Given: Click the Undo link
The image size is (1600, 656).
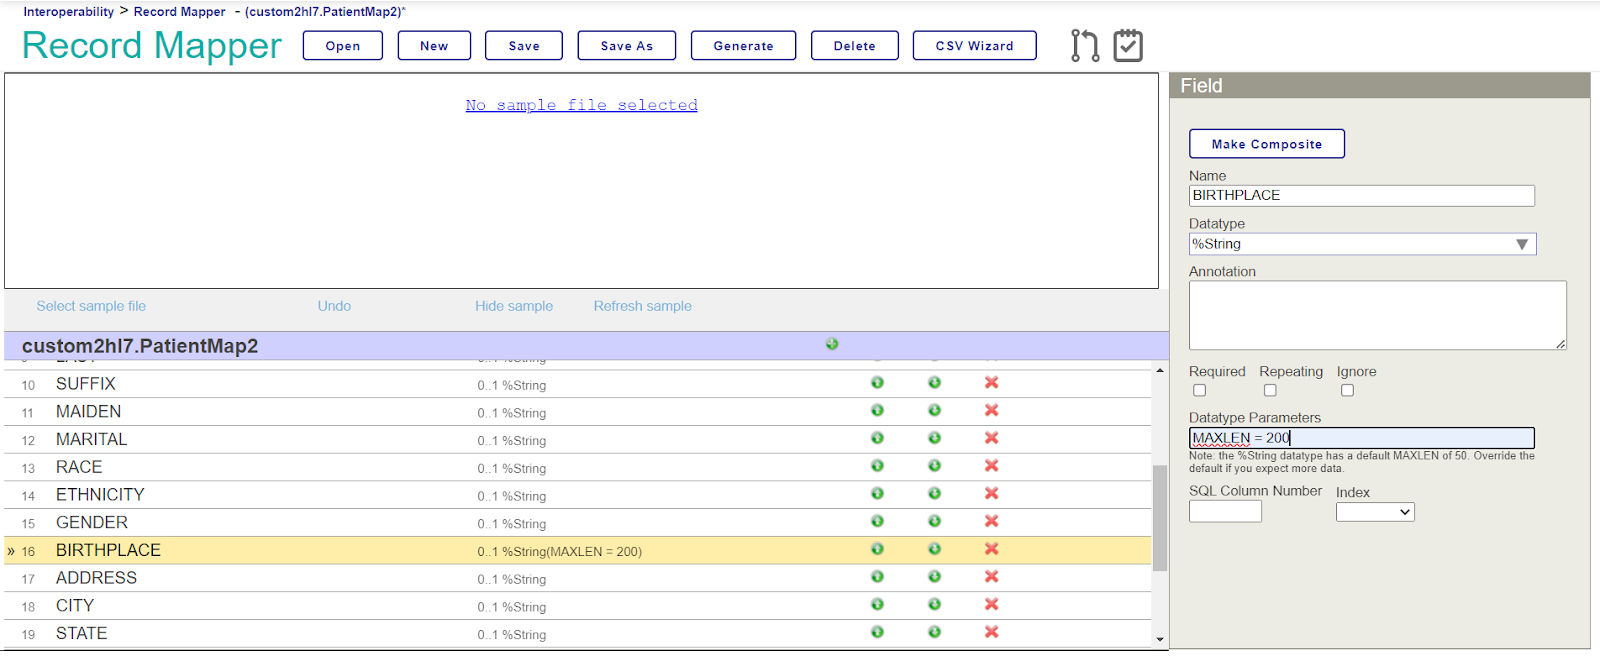Looking at the screenshot, I should click(x=334, y=306).
